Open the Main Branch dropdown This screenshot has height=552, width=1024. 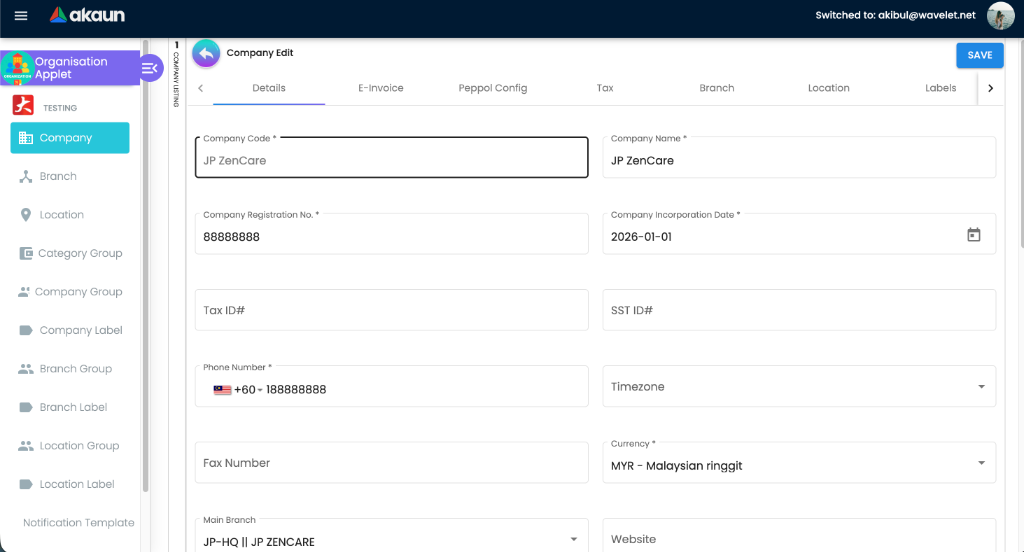coord(573,540)
